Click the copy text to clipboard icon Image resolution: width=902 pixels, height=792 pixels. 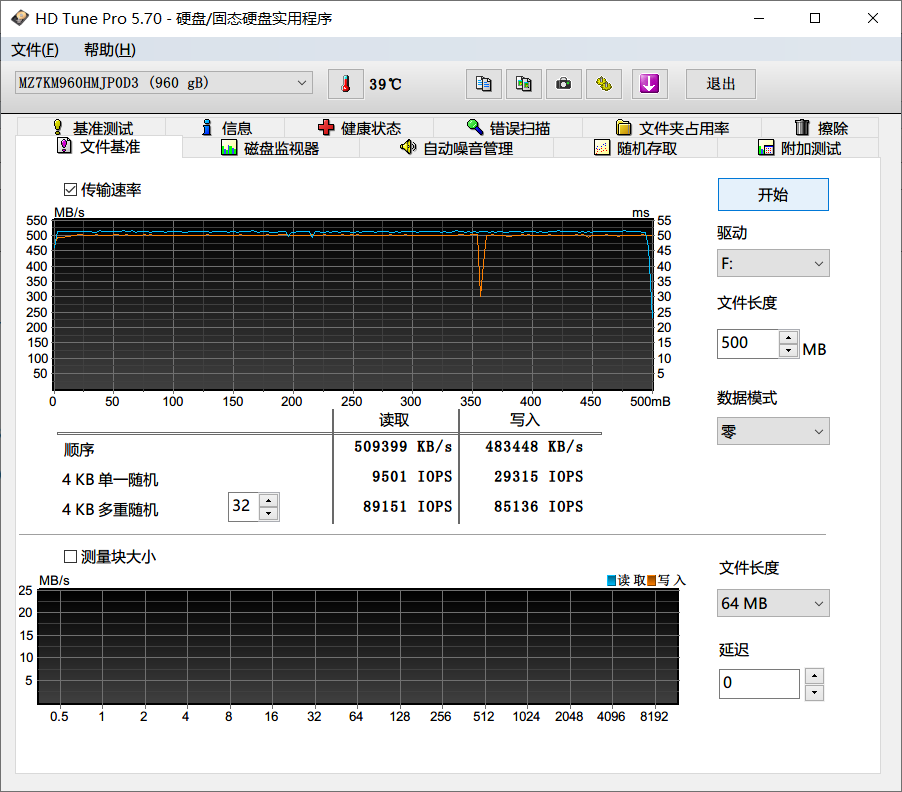tap(484, 84)
